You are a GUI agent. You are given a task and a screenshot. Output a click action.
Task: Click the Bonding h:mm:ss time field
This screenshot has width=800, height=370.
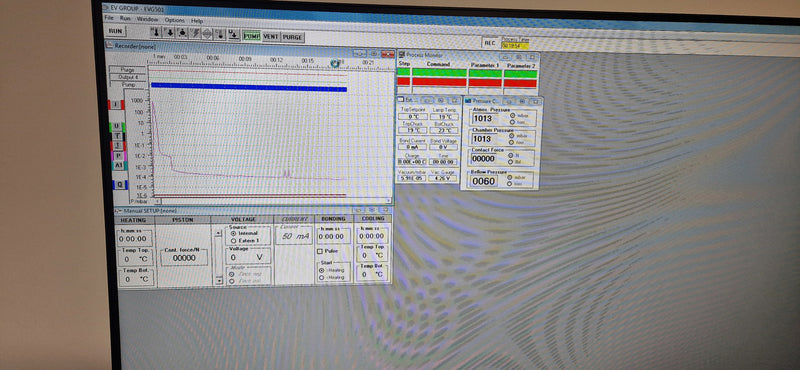point(334,236)
